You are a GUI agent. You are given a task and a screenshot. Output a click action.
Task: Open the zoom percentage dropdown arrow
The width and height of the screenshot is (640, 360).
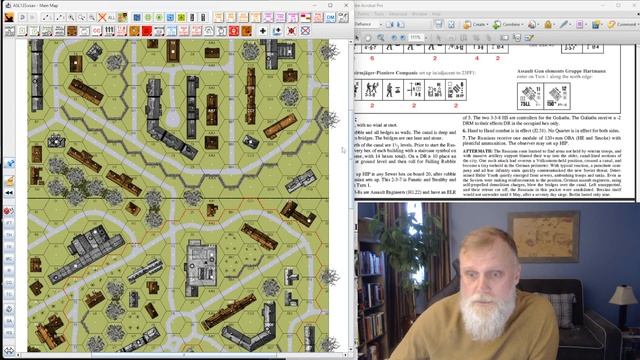click(426, 38)
